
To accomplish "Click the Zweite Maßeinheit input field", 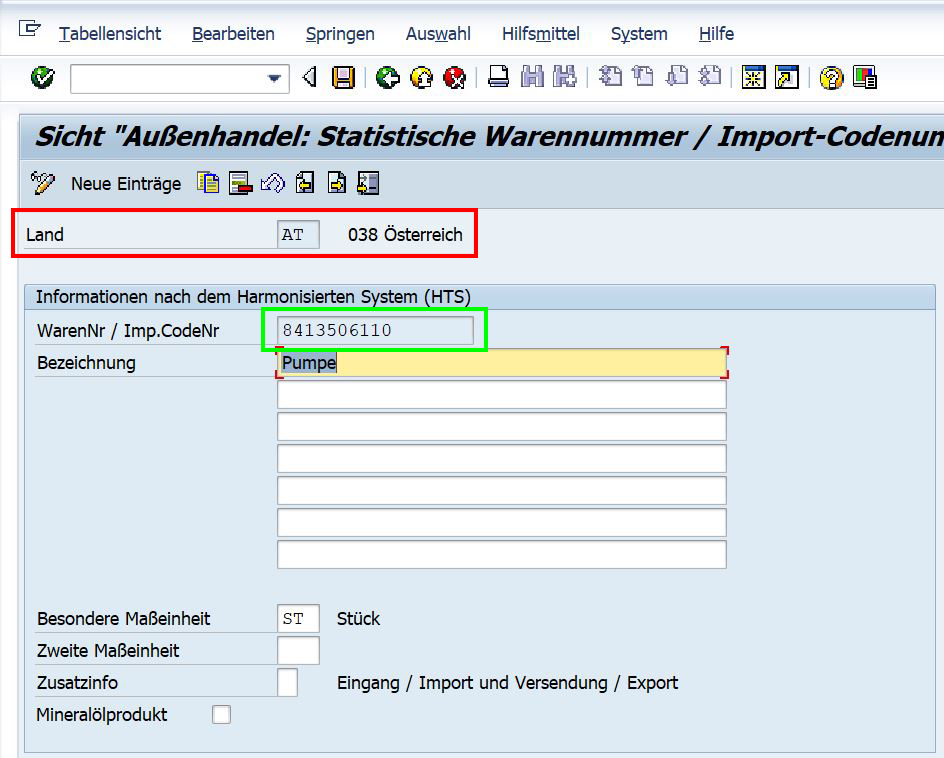I will tap(298, 650).
